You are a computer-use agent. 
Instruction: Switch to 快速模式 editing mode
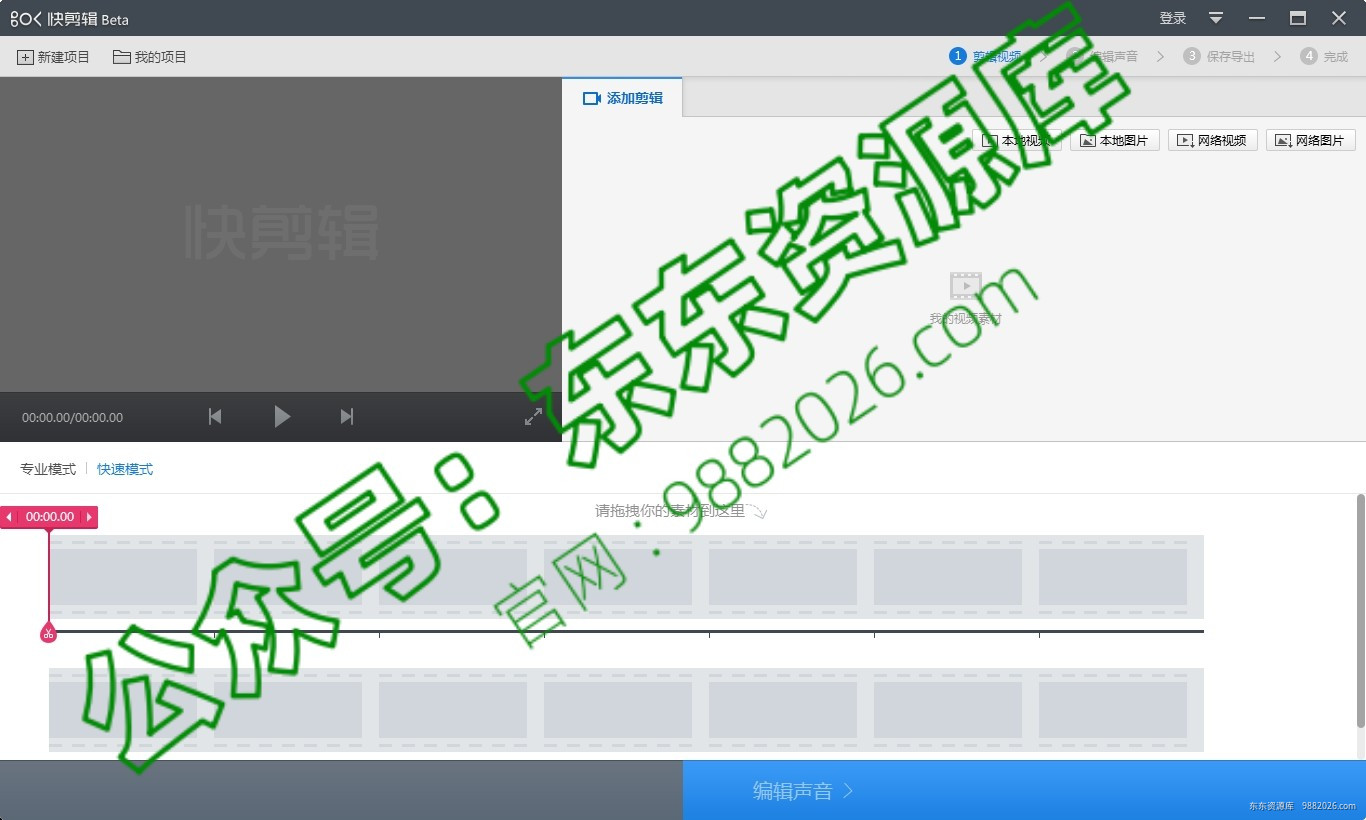124,469
